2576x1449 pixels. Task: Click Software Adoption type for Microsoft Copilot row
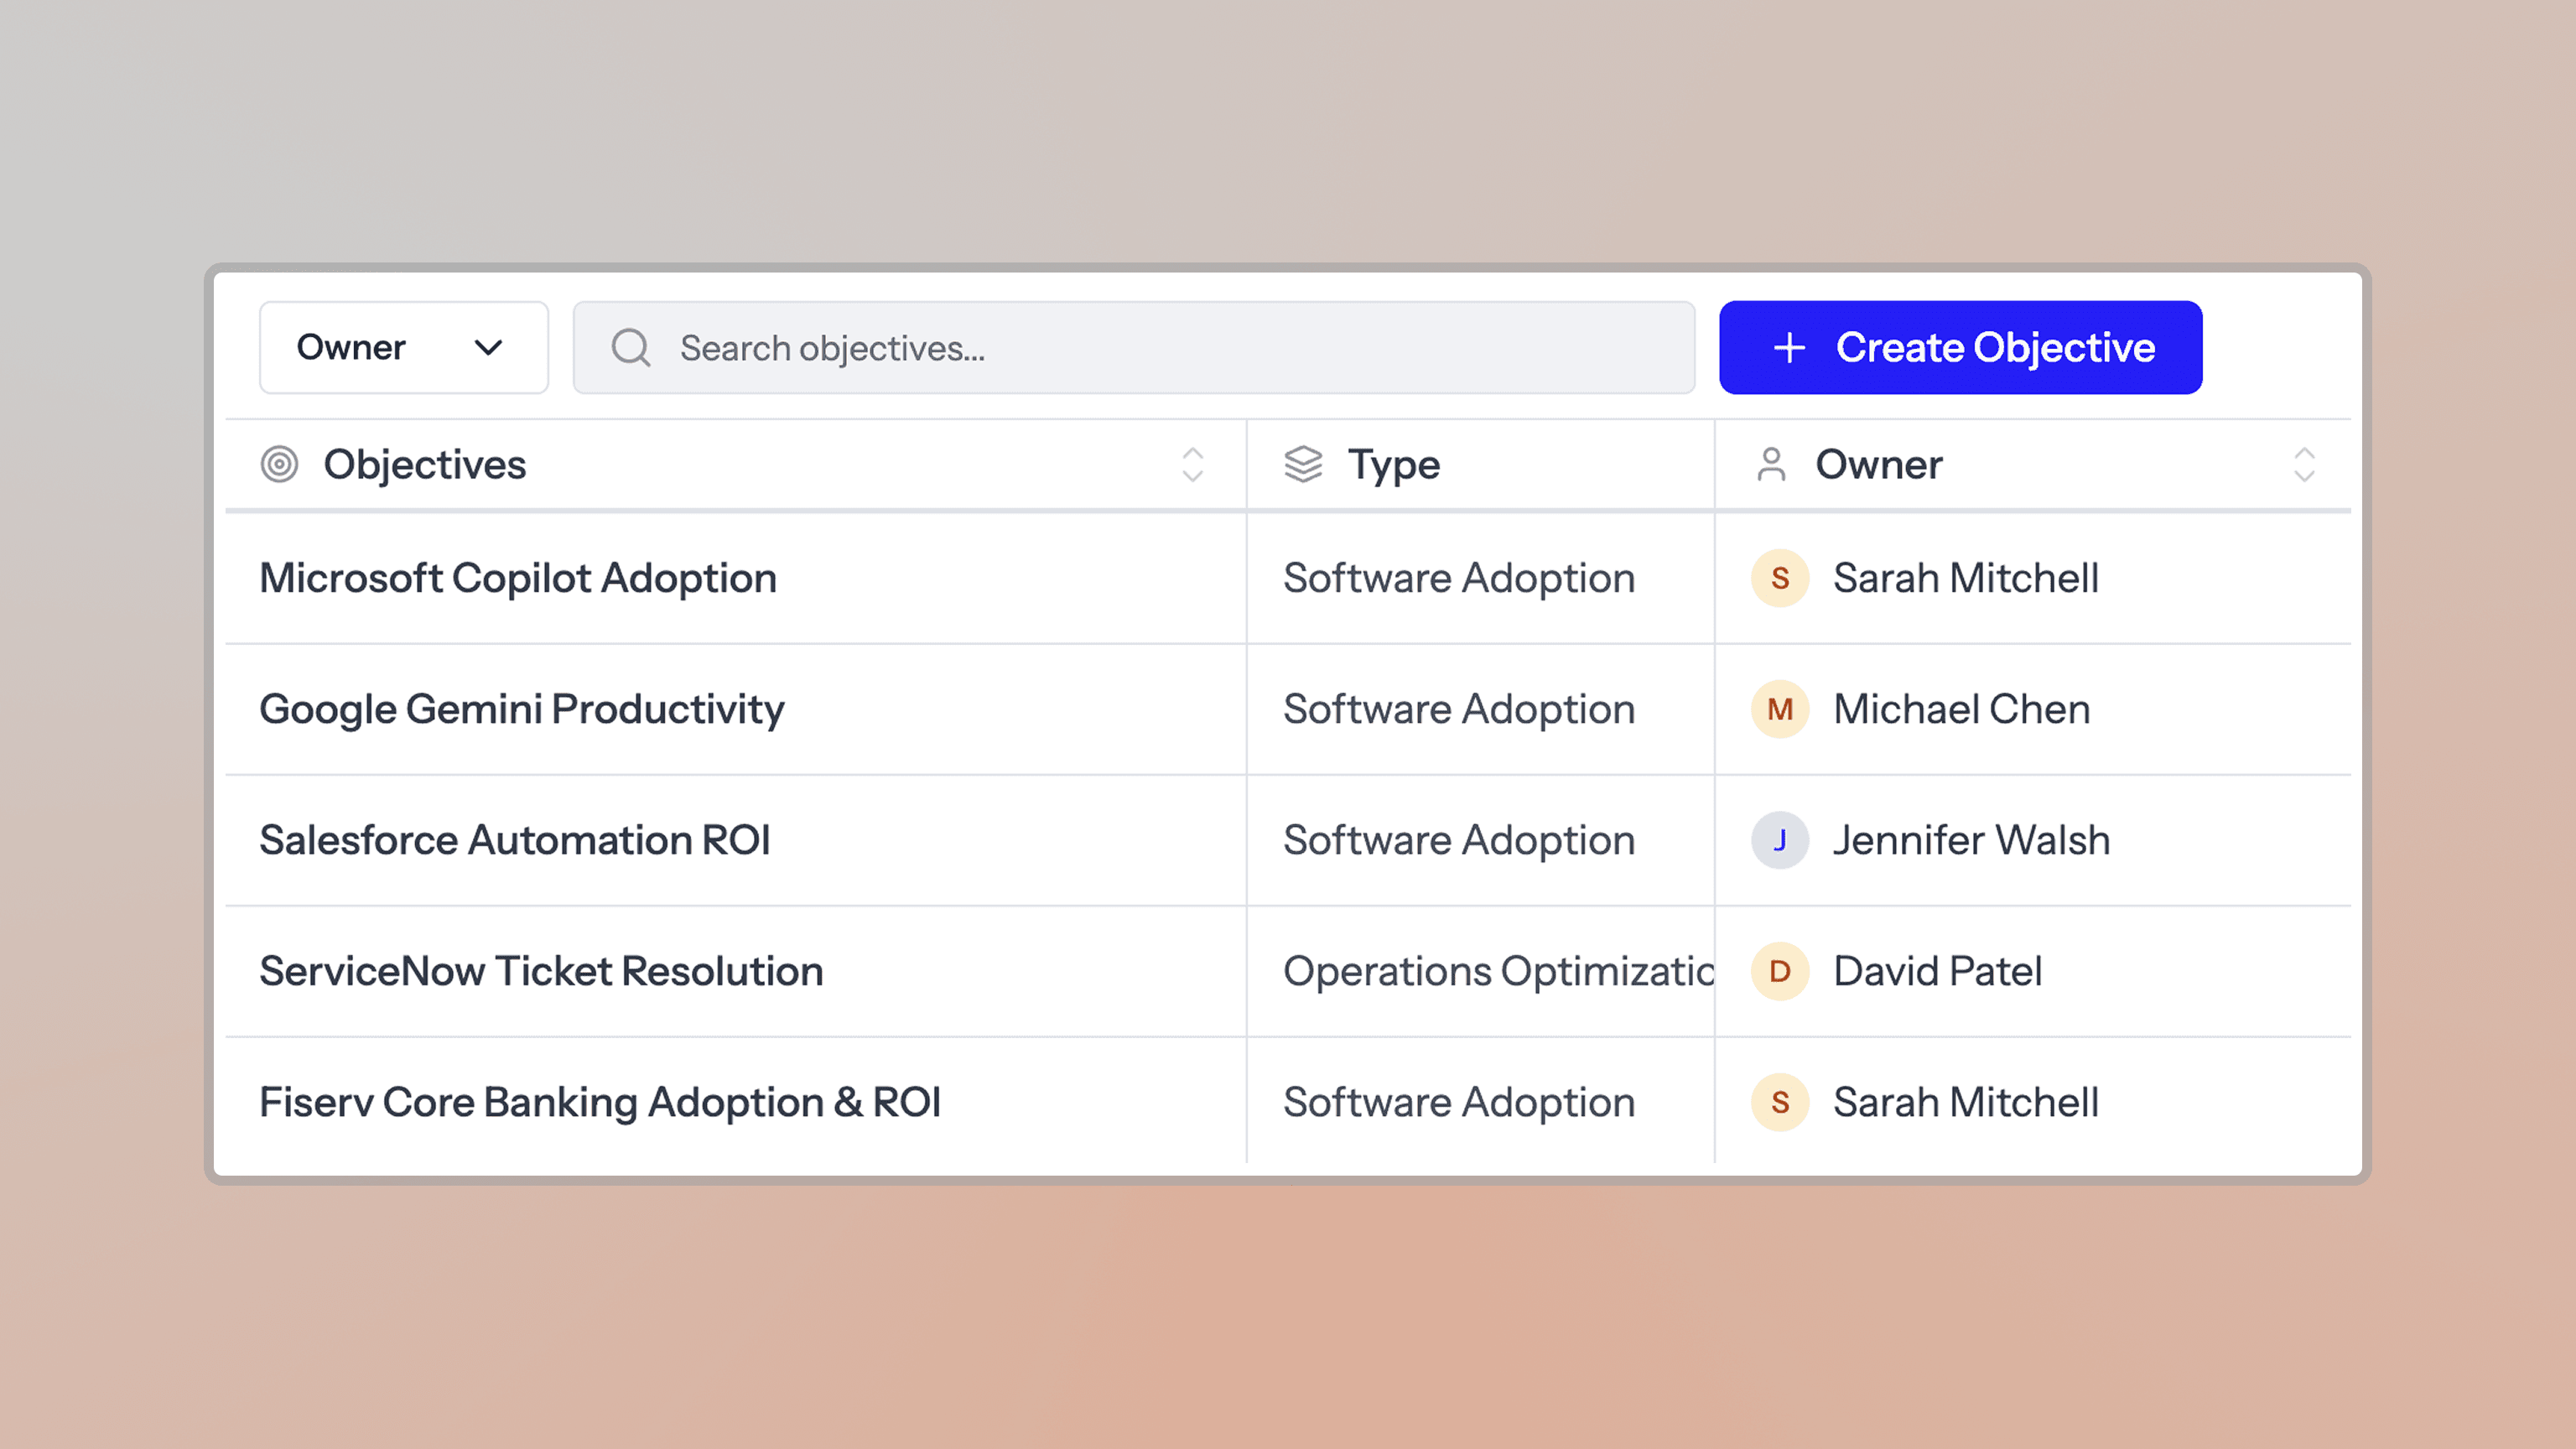click(1459, 578)
